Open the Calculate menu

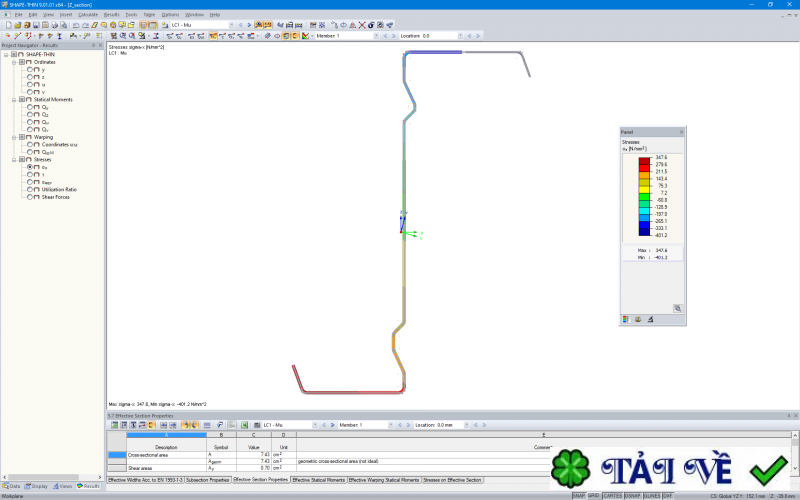pos(88,15)
